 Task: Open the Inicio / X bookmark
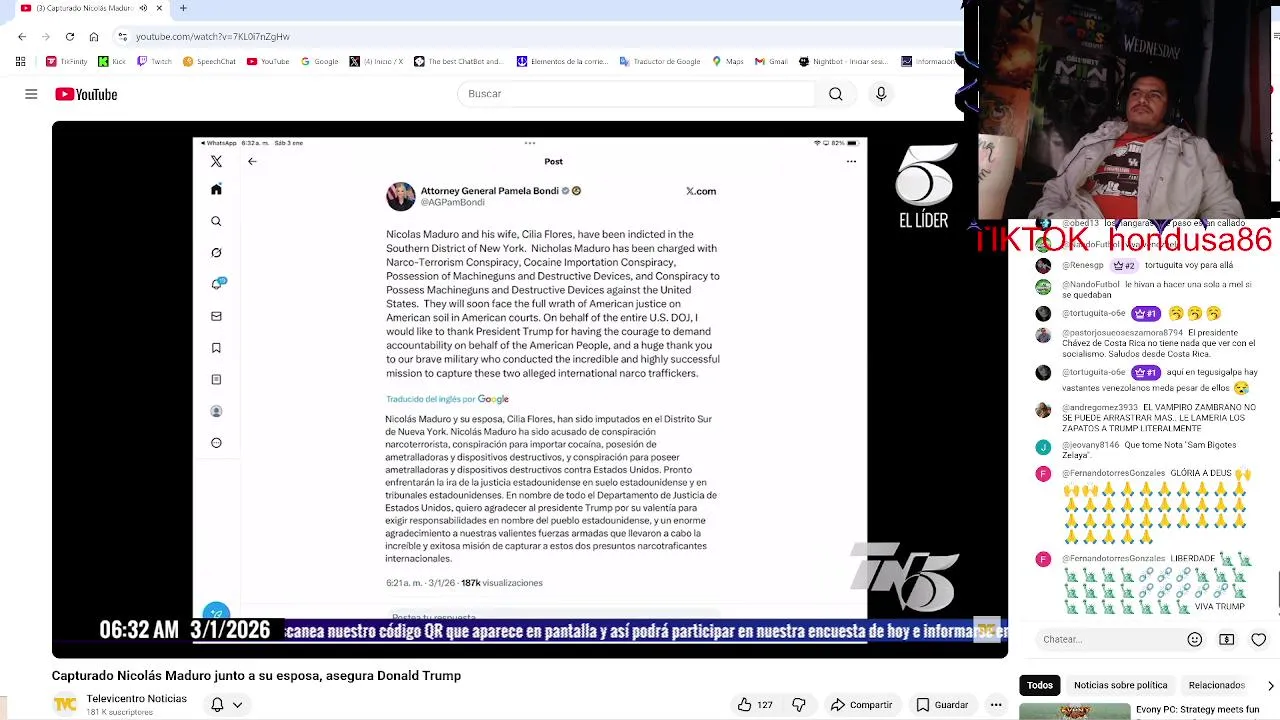376,61
